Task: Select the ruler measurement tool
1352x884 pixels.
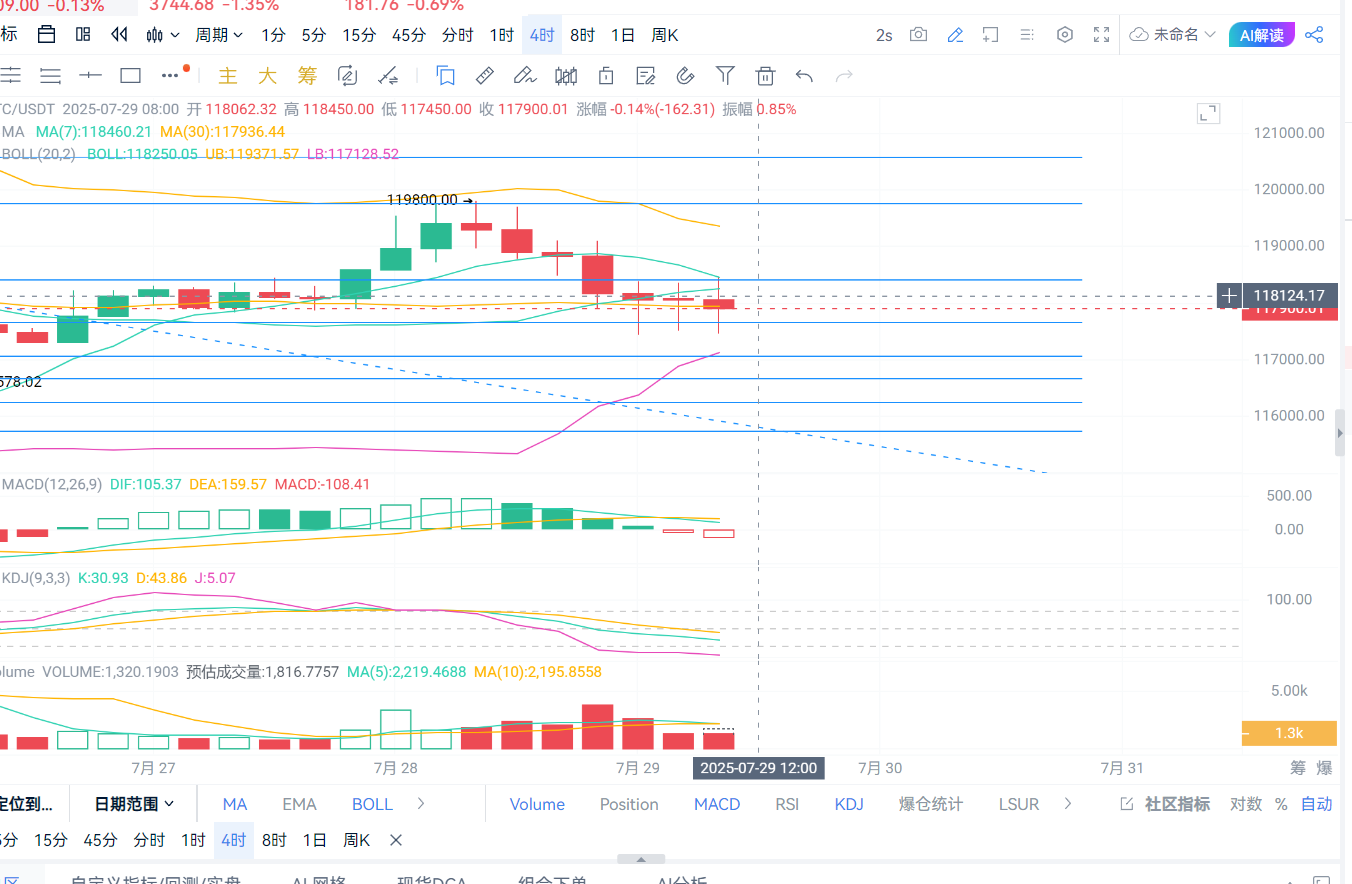Action: (485, 75)
